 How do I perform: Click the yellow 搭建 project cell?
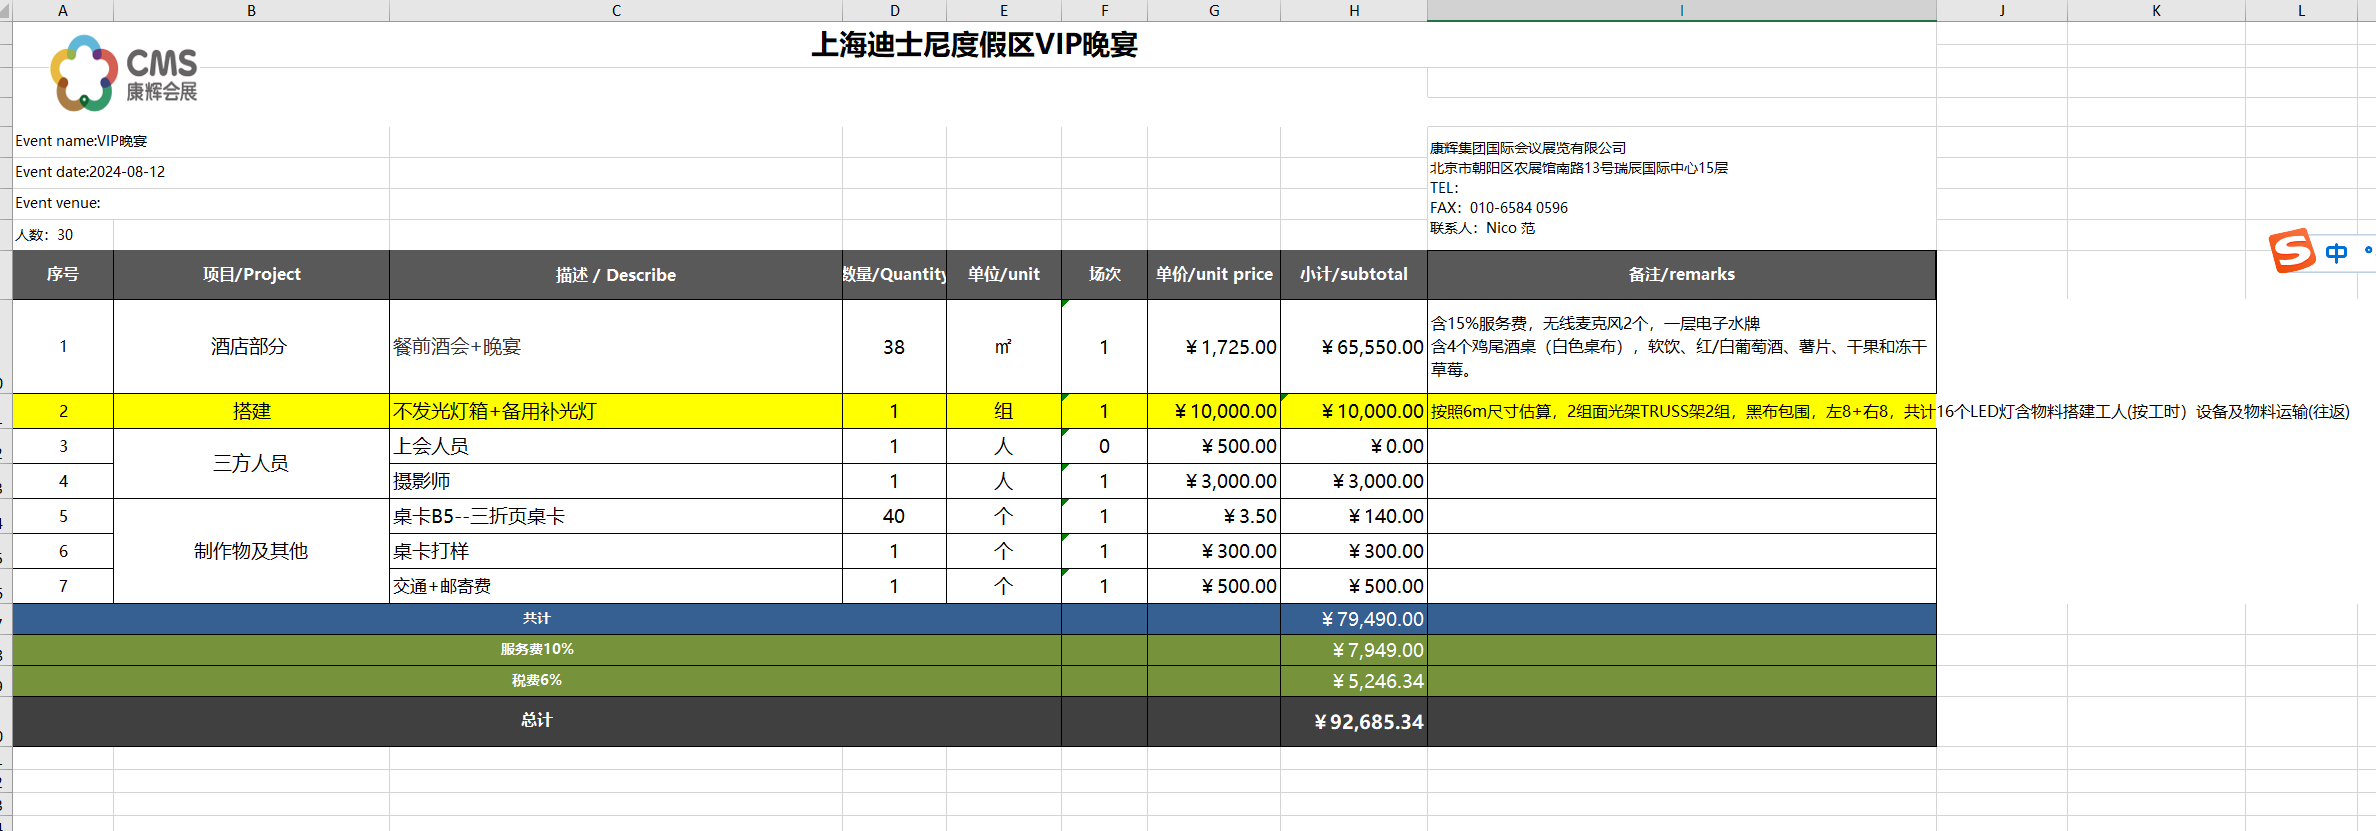pyautogui.click(x=251, y=411)
